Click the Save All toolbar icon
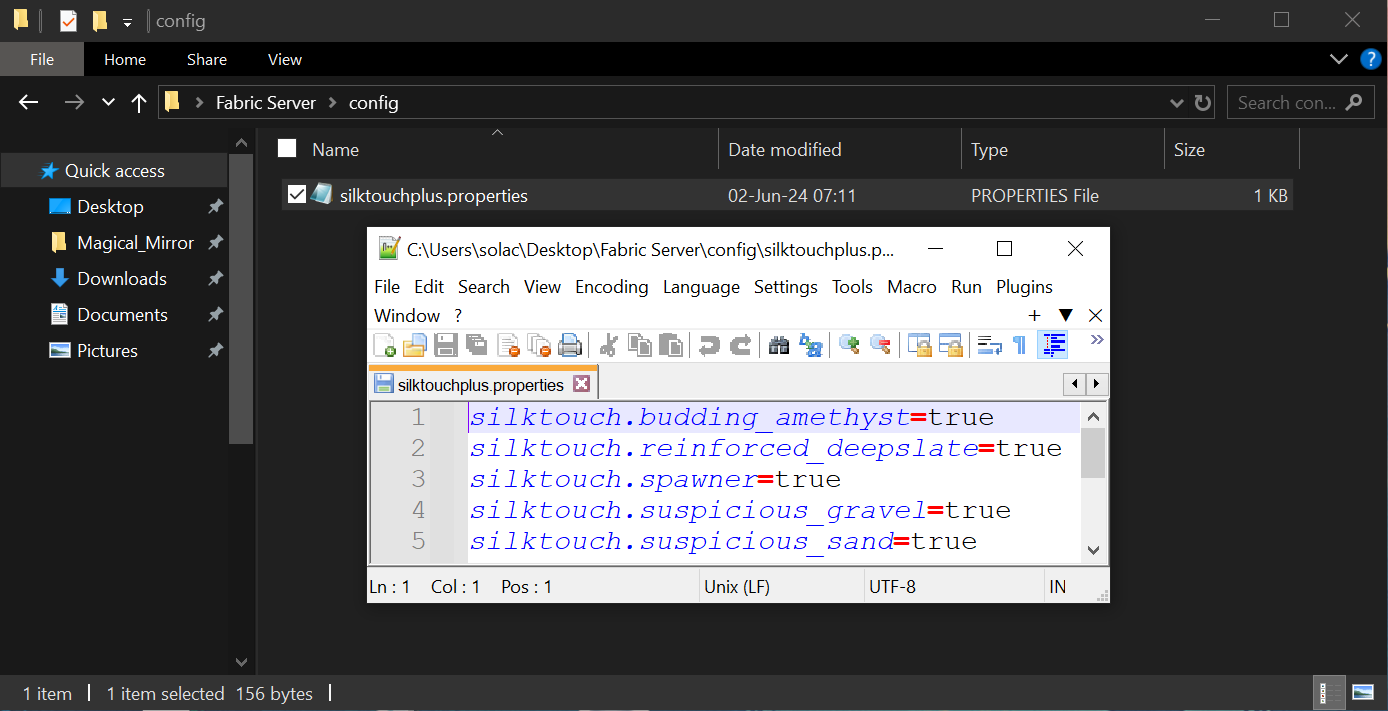The width and height of the screenshot is (1388, 711). [x=477, y=345]
